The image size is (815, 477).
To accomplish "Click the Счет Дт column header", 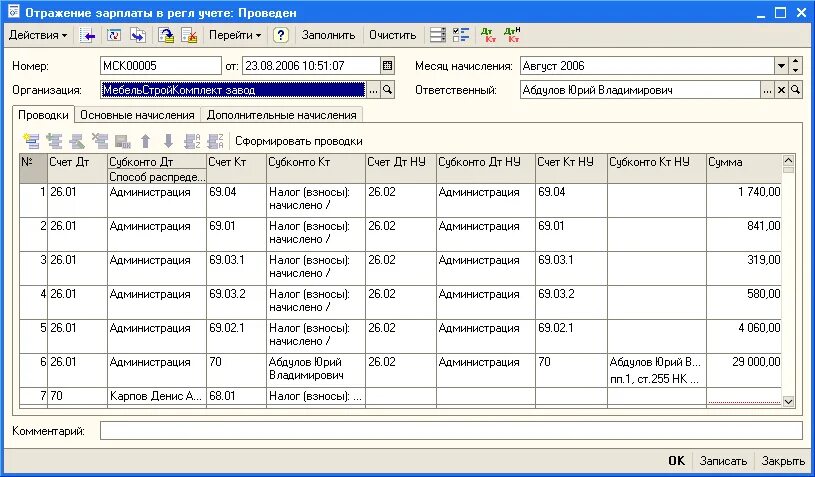I will [77, 168].
